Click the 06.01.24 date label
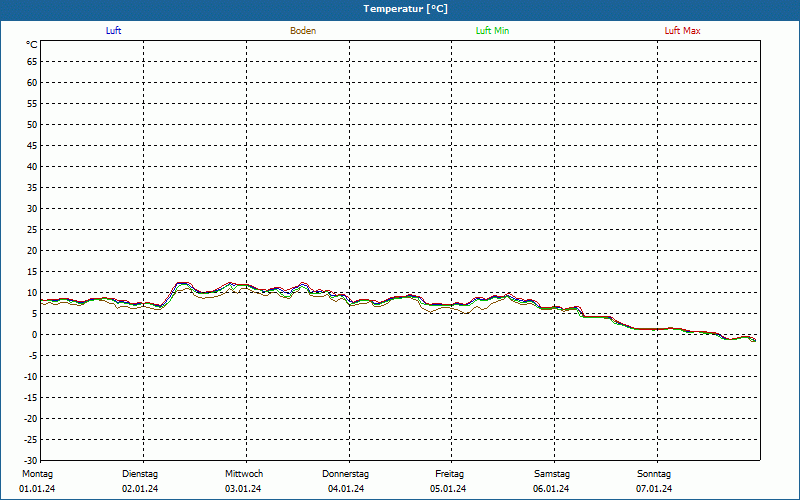Screen dimensions: 800x500 pyautogui.click(x=551, y=489)
